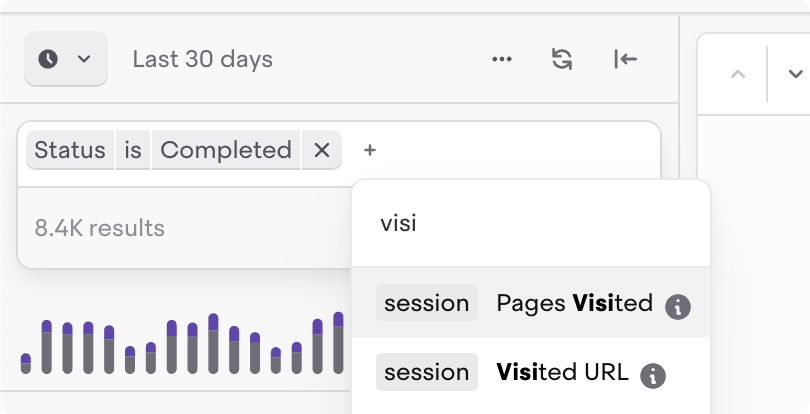Click the 8.4K results count text
This screenshot has width=810, height=414.
[100, 228]
